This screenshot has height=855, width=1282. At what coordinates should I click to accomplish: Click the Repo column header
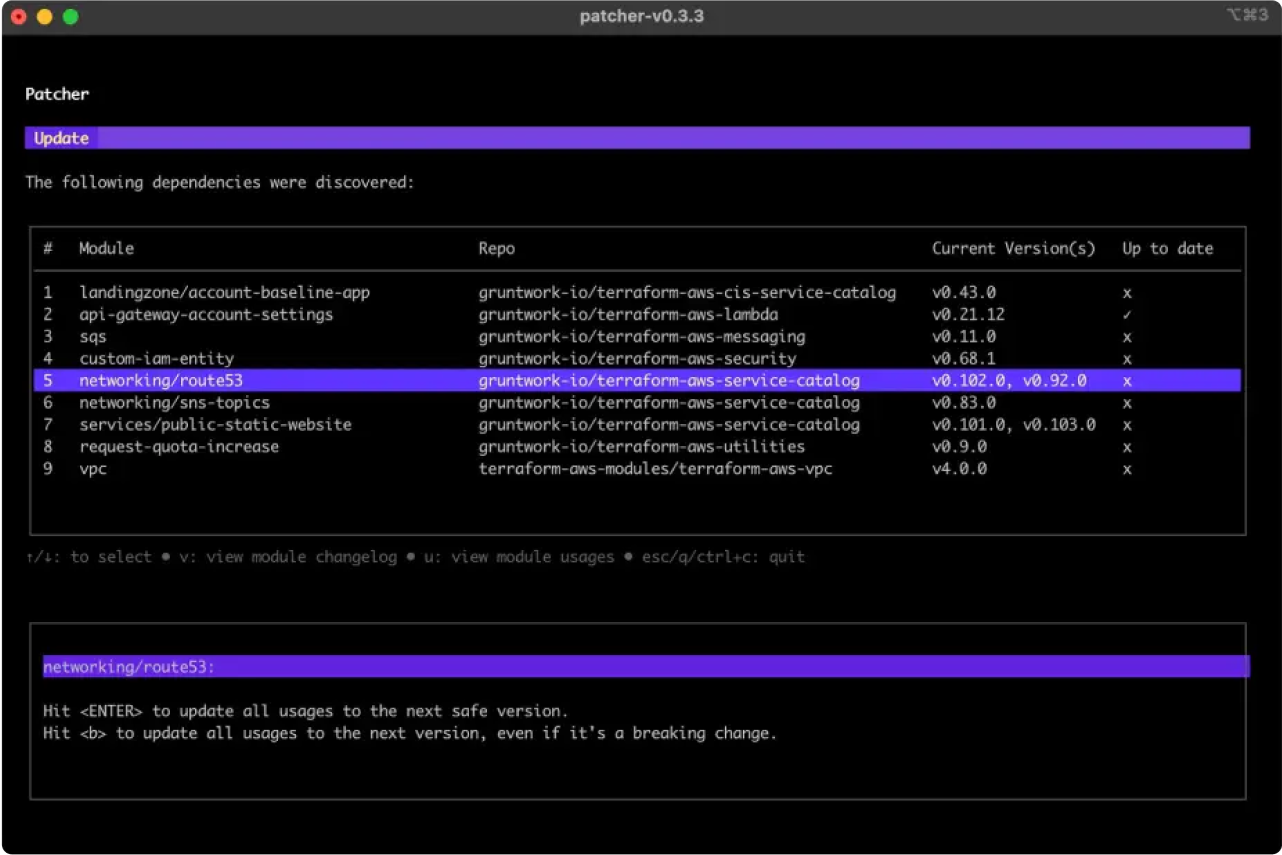pyautogui.click(x=496, y=248)
